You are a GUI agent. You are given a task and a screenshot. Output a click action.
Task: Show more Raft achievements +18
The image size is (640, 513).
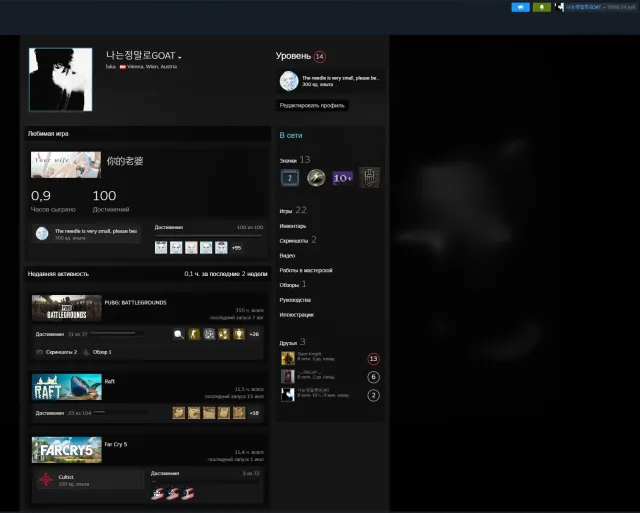pyautogui.click(x=254, y=413)
